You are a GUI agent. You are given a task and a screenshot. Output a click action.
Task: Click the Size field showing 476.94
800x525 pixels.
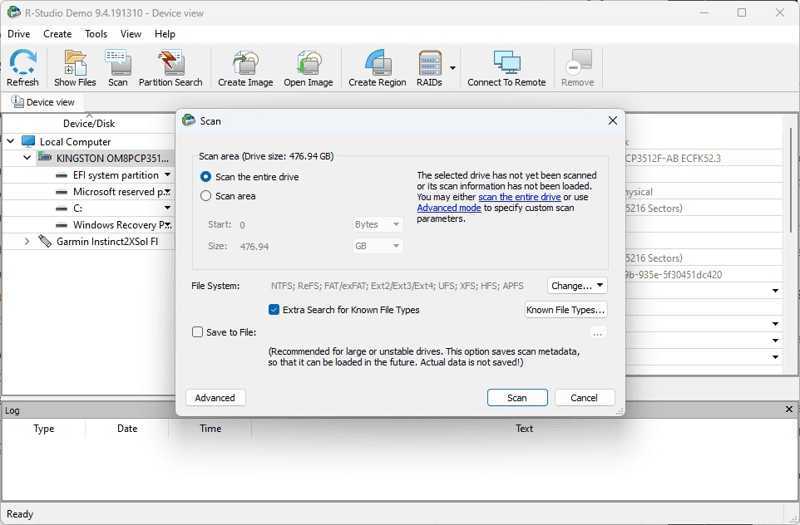(291, 246)
